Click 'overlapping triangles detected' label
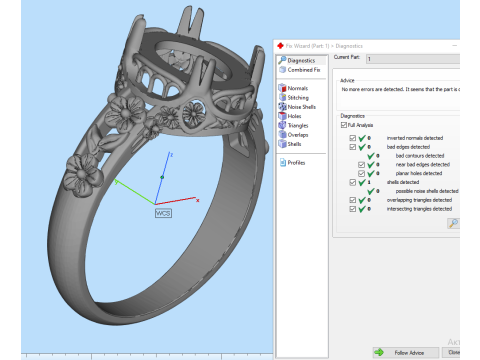This screenshot has height=360, width=480. [x=419, y=200]
